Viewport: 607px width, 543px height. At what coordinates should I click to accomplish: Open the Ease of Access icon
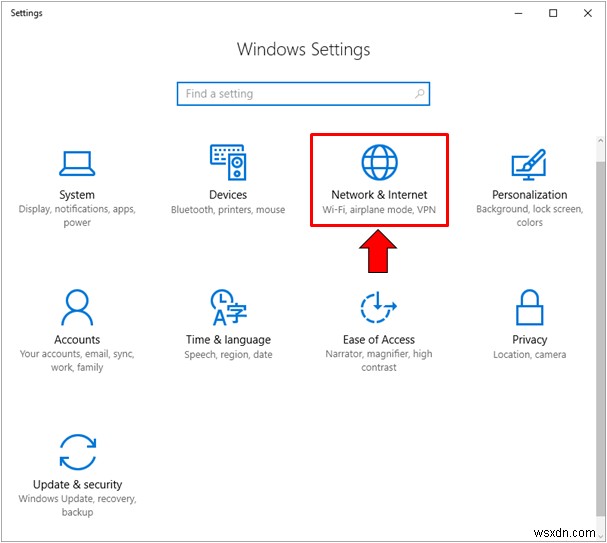[x=379, y=307]
